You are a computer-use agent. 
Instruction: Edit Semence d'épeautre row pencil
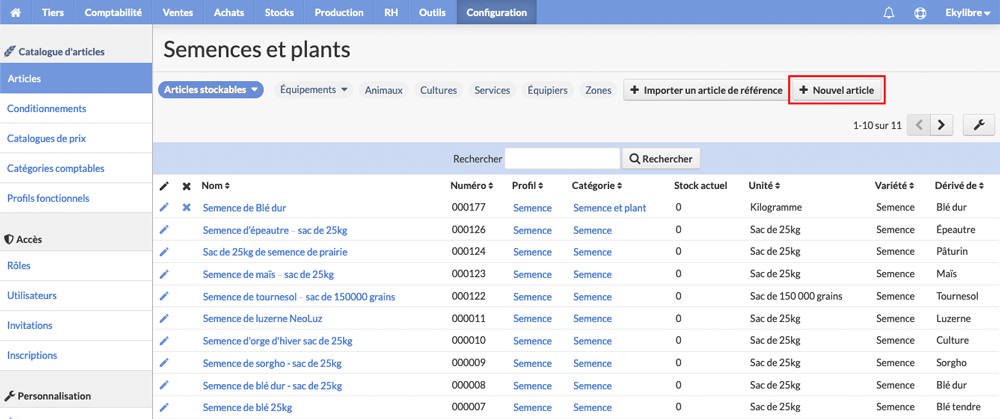[x=164, y=230]
